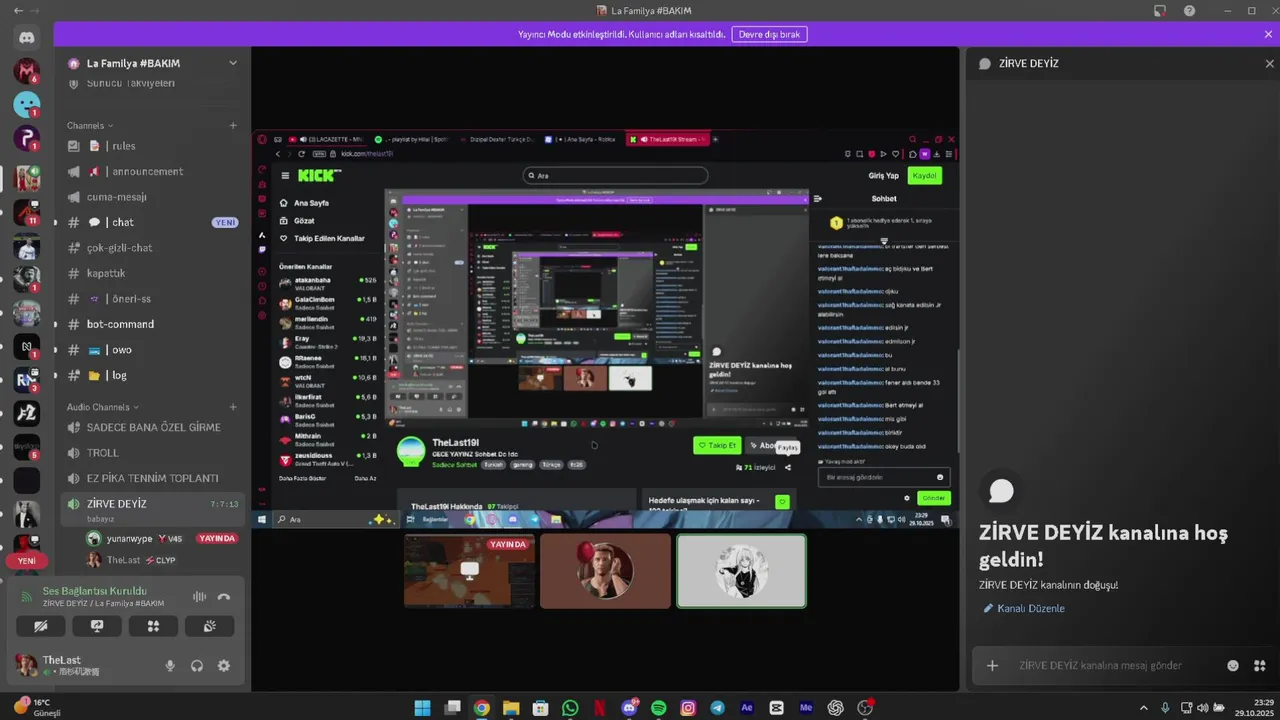Open the HZ logo server icon
The height and width of the screenshot is (720, 1280).
tap(27, 412)
